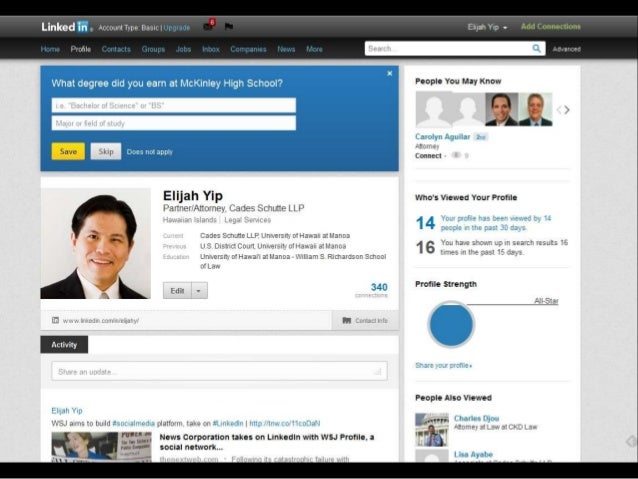Click the Share an update box
This screenshot has height=479, width=638.
pos(219,372)
